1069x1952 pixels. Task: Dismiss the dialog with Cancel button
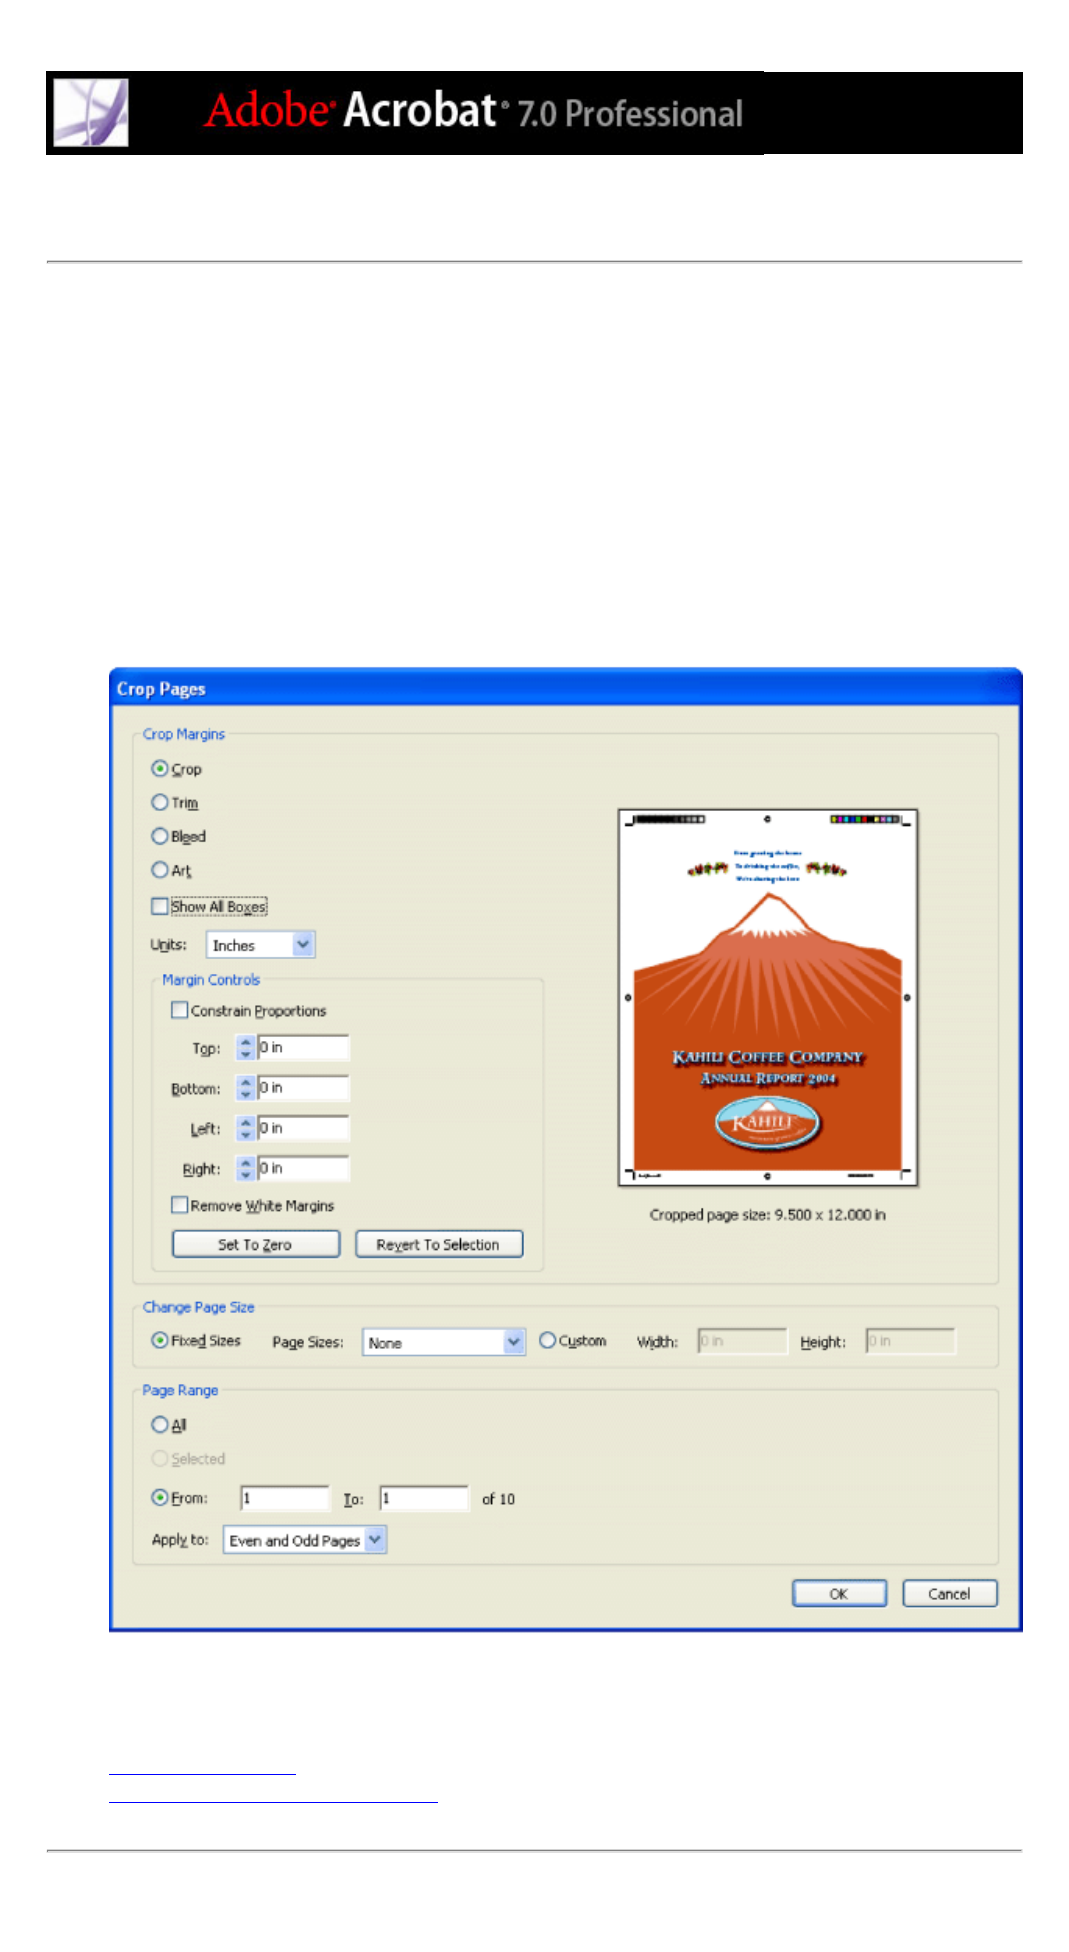(950, 1593)
